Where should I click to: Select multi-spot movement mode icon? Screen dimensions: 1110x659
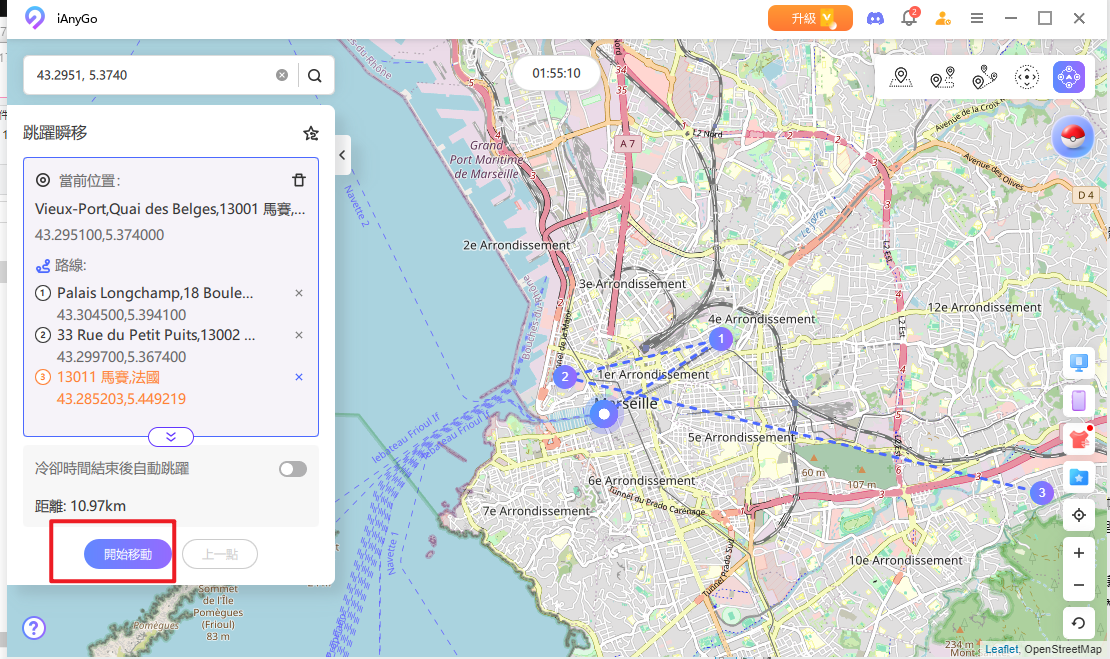click(984, 77)
